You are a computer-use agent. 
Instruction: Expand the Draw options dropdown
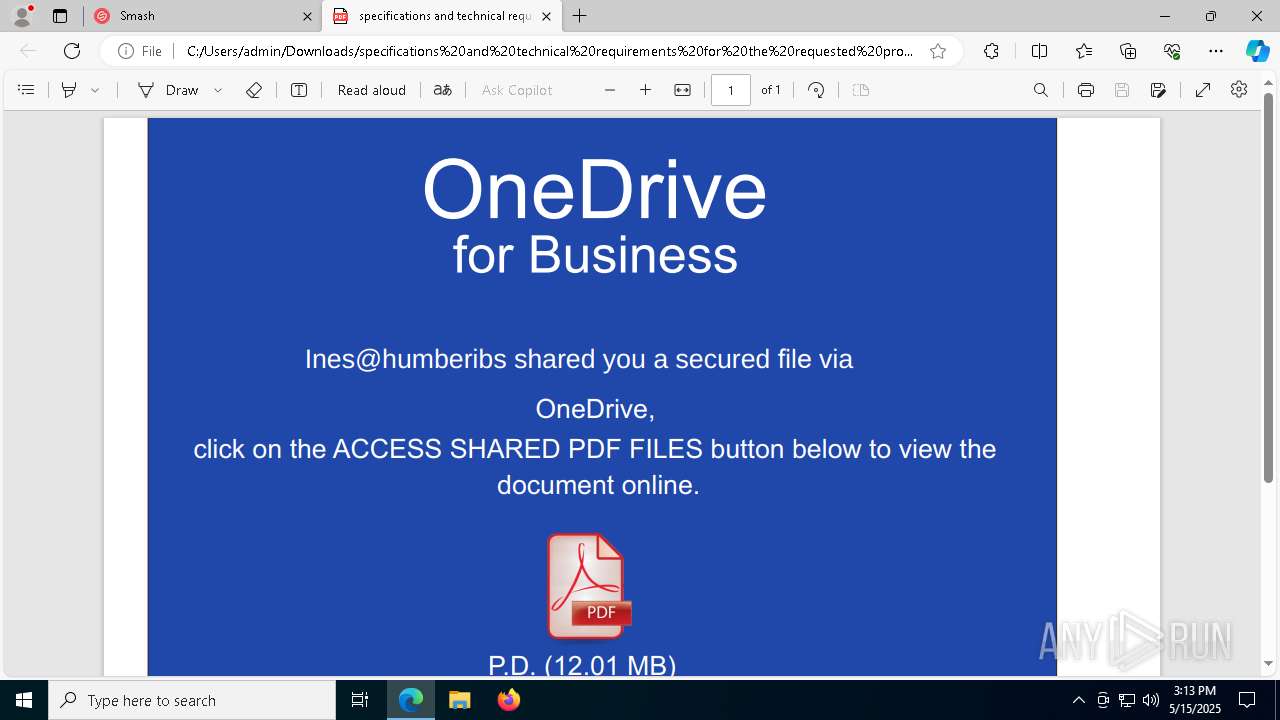tap(218, 90)
